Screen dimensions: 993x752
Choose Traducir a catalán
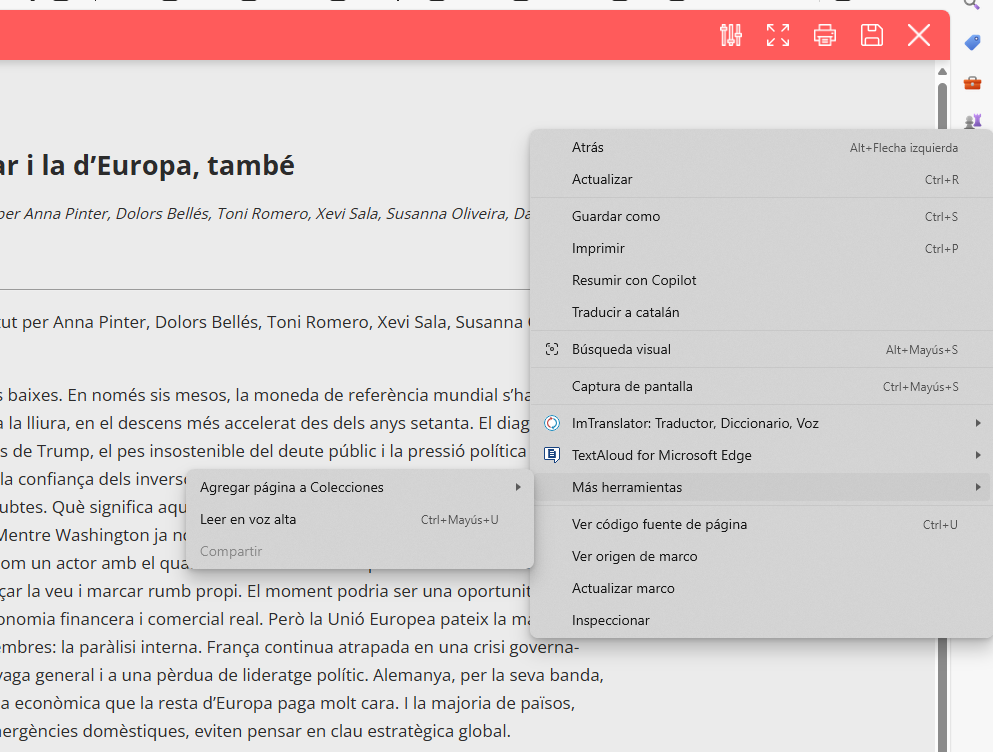[x=625, y=312]
